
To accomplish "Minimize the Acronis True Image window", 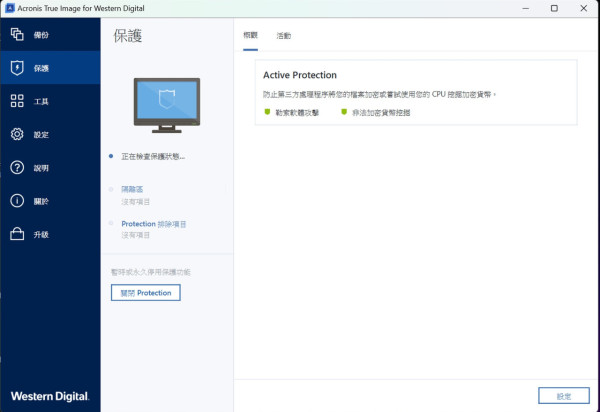I will [x=526, y=8].
